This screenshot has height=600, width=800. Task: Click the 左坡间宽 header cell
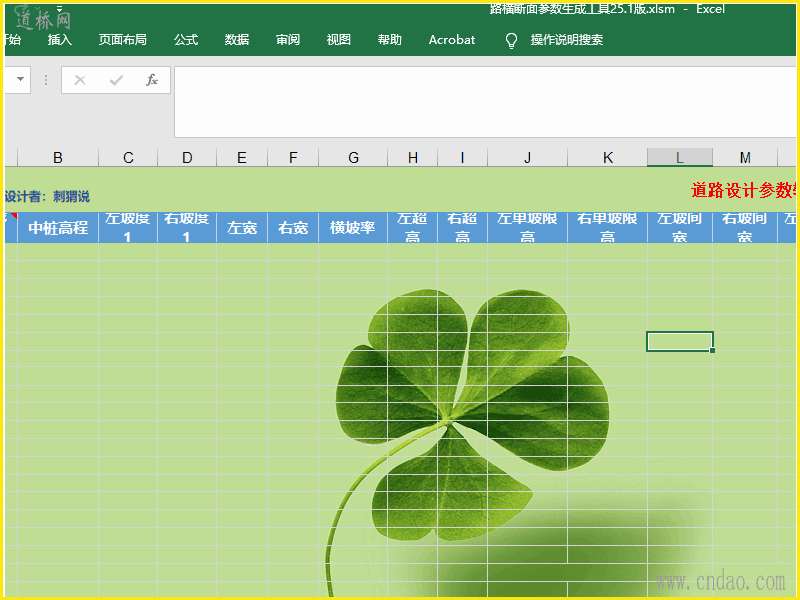pos(680,228)
